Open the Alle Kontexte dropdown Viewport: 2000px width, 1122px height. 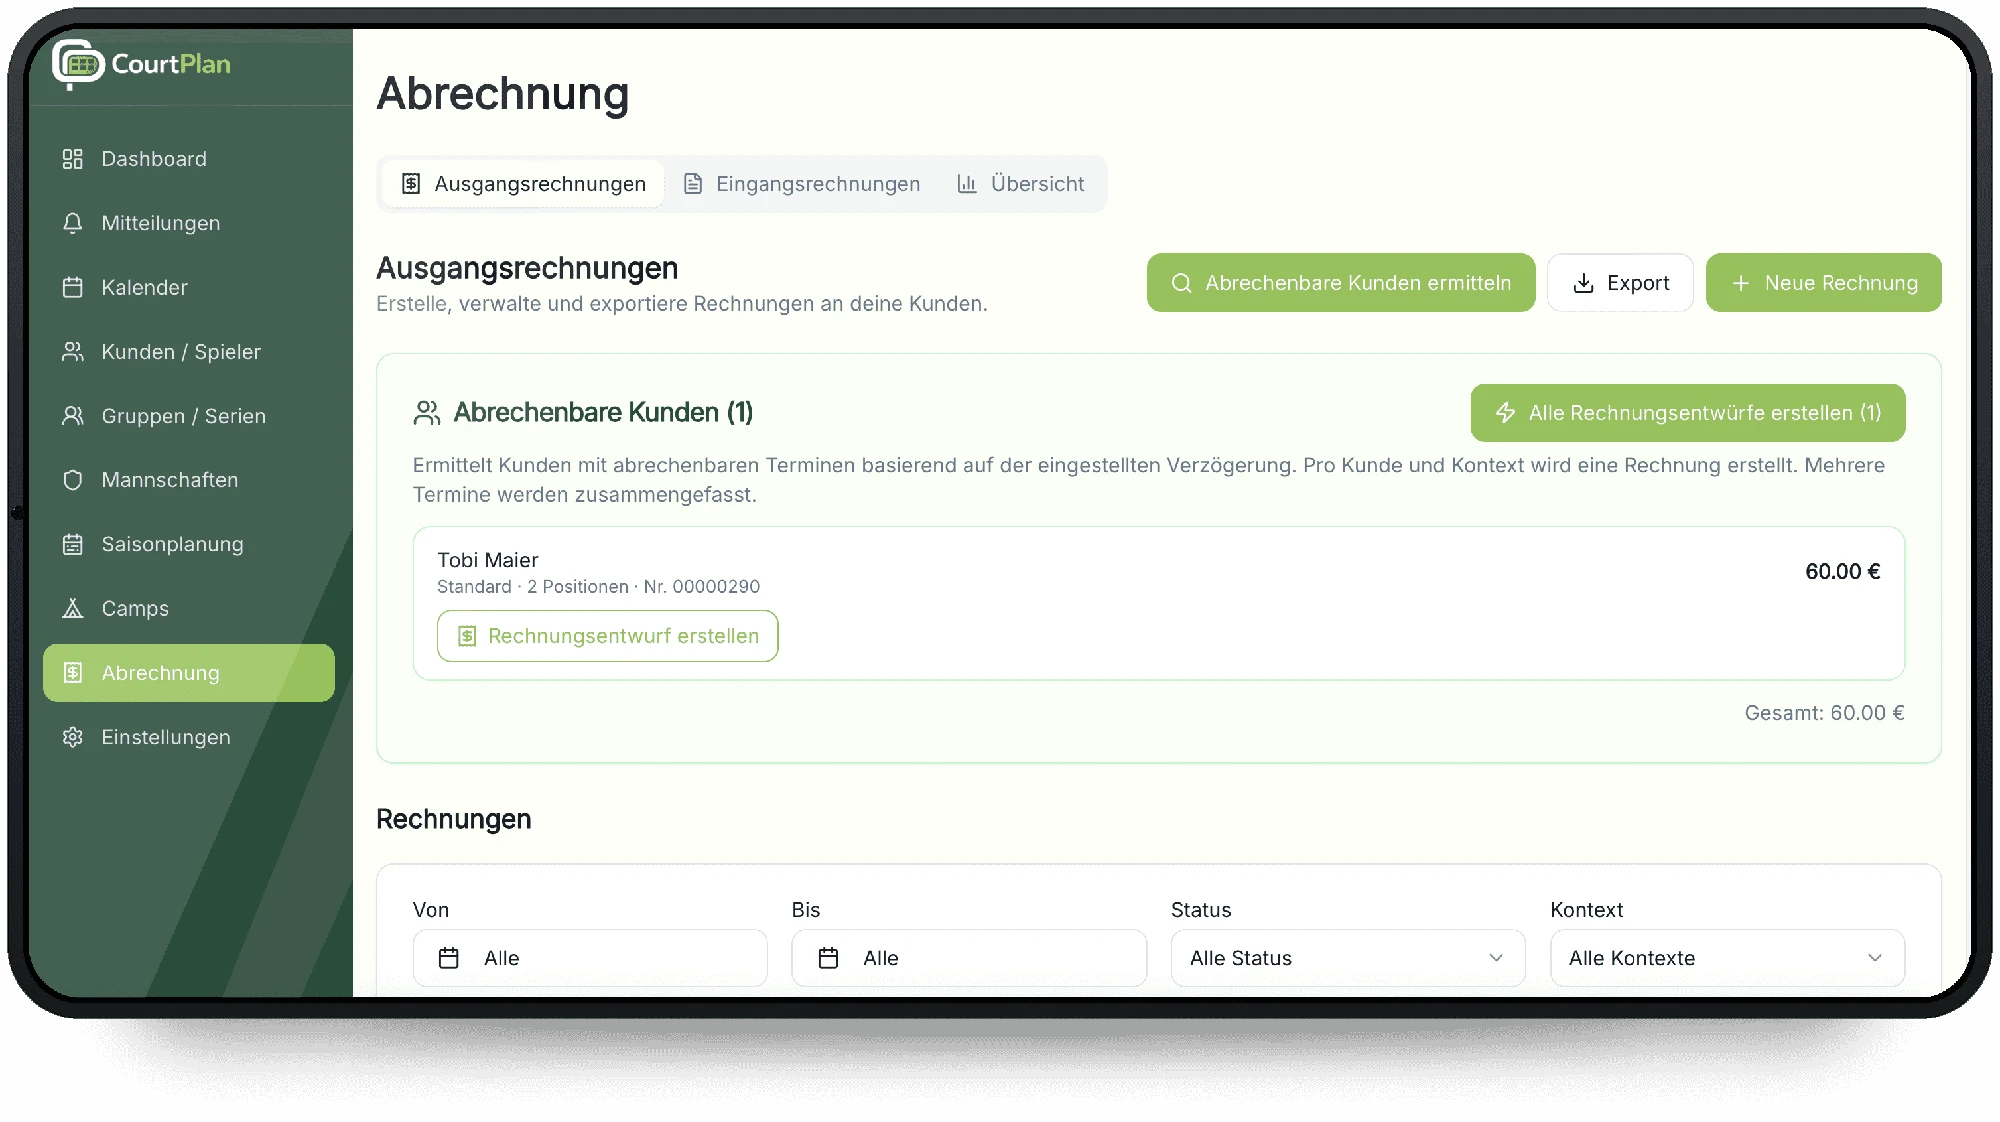click(1727, 958)
